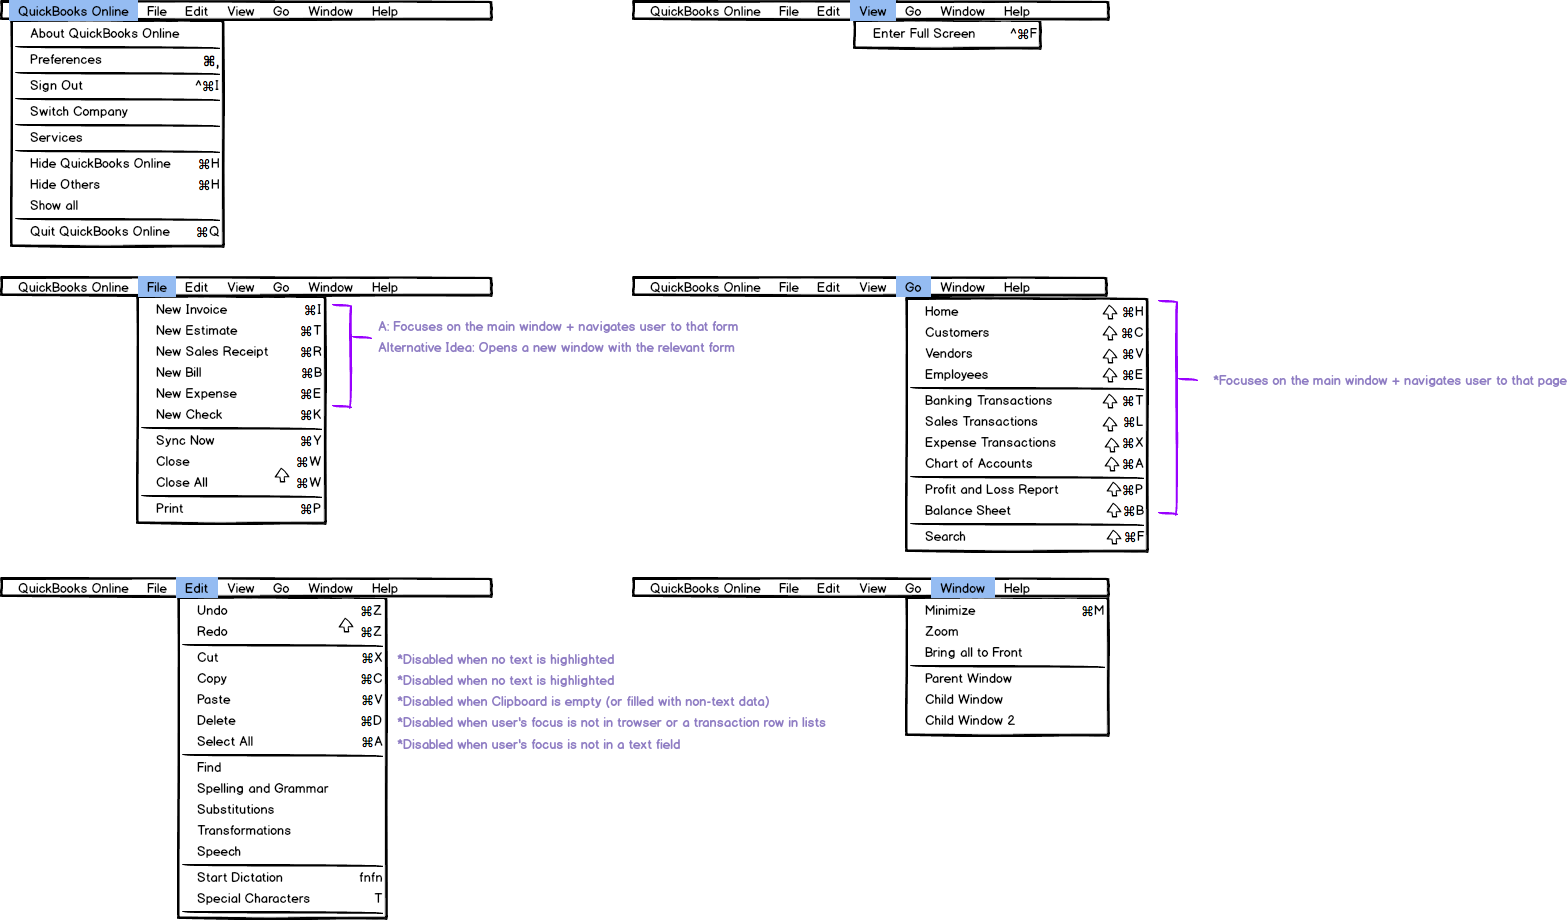Select Enter Full Screen in View menu
This screenshot has width=1567, height=920.
point(947,33)
